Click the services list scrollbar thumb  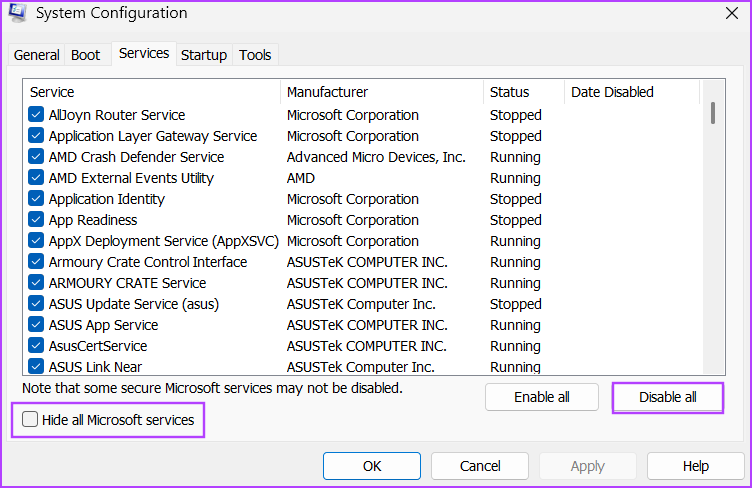(x=713, y=113)
